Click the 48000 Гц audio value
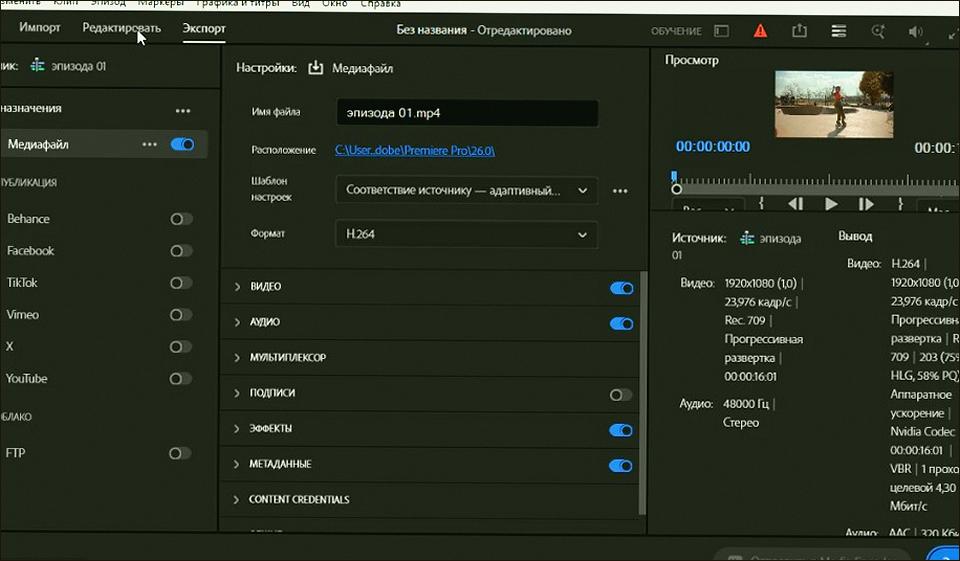This screenshot has height=561, width=960. (x=746, y=404)
